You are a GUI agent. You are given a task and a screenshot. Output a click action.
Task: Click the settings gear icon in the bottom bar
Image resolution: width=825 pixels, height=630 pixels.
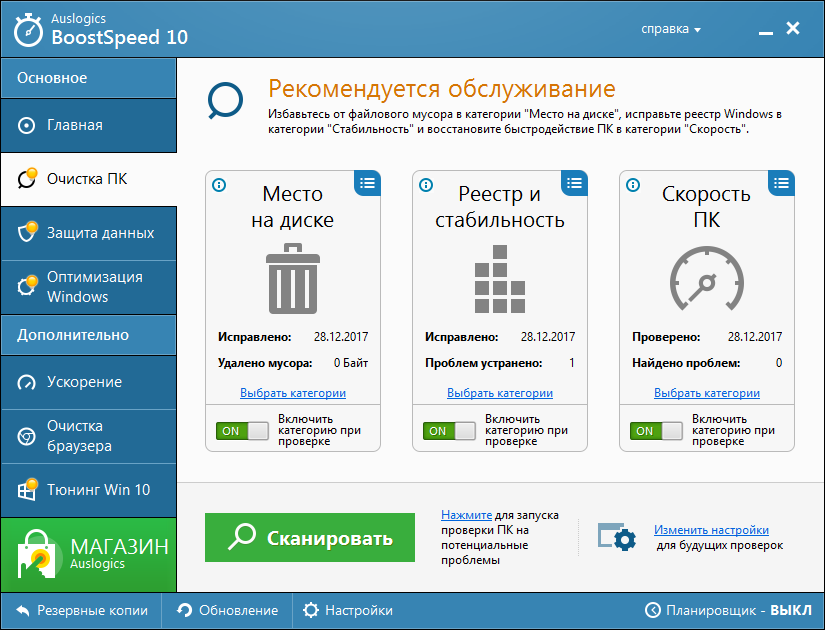310,611
